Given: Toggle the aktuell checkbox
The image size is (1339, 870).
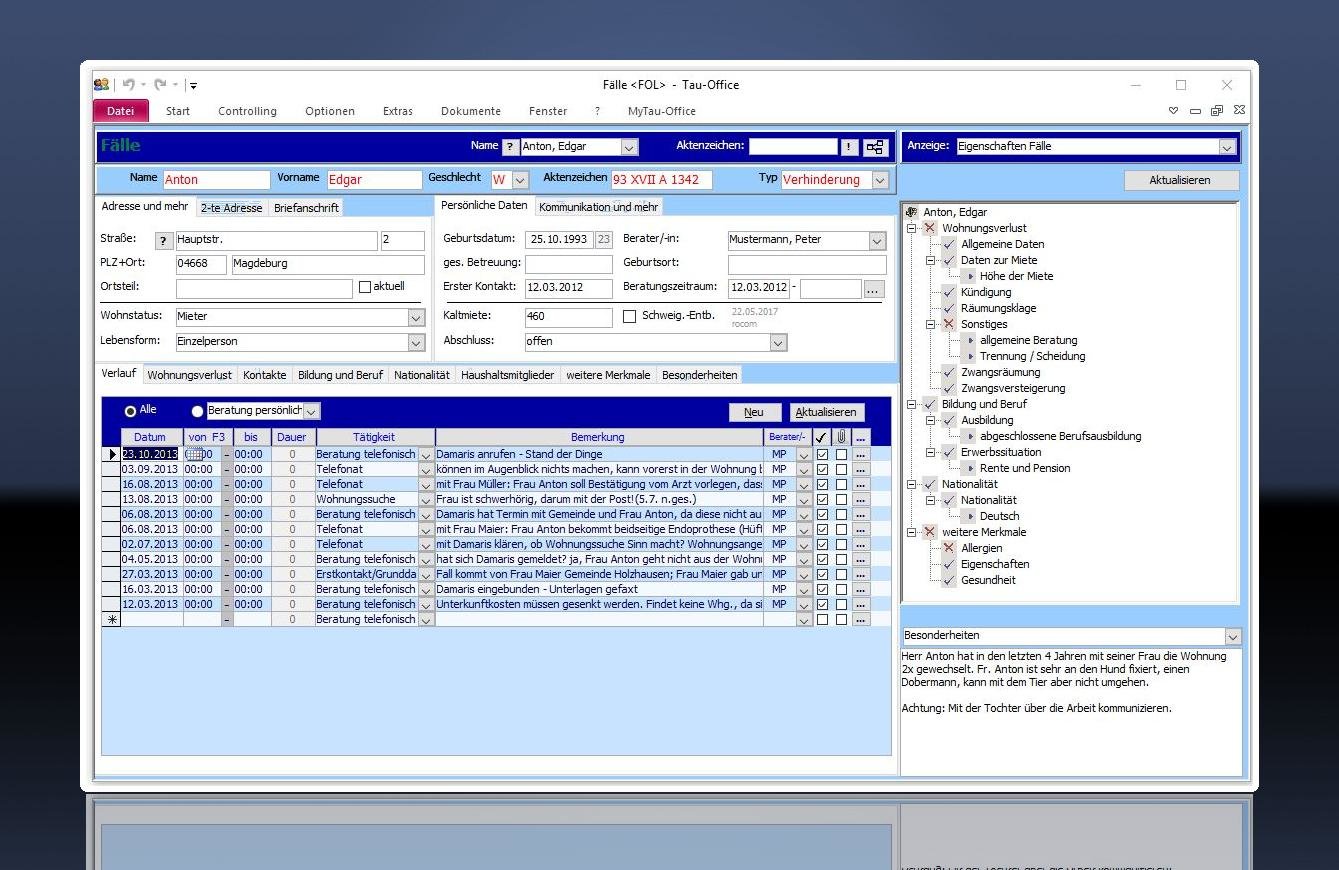Looking at the screenshot, I should pyautogui.click(x=365, y=287).
